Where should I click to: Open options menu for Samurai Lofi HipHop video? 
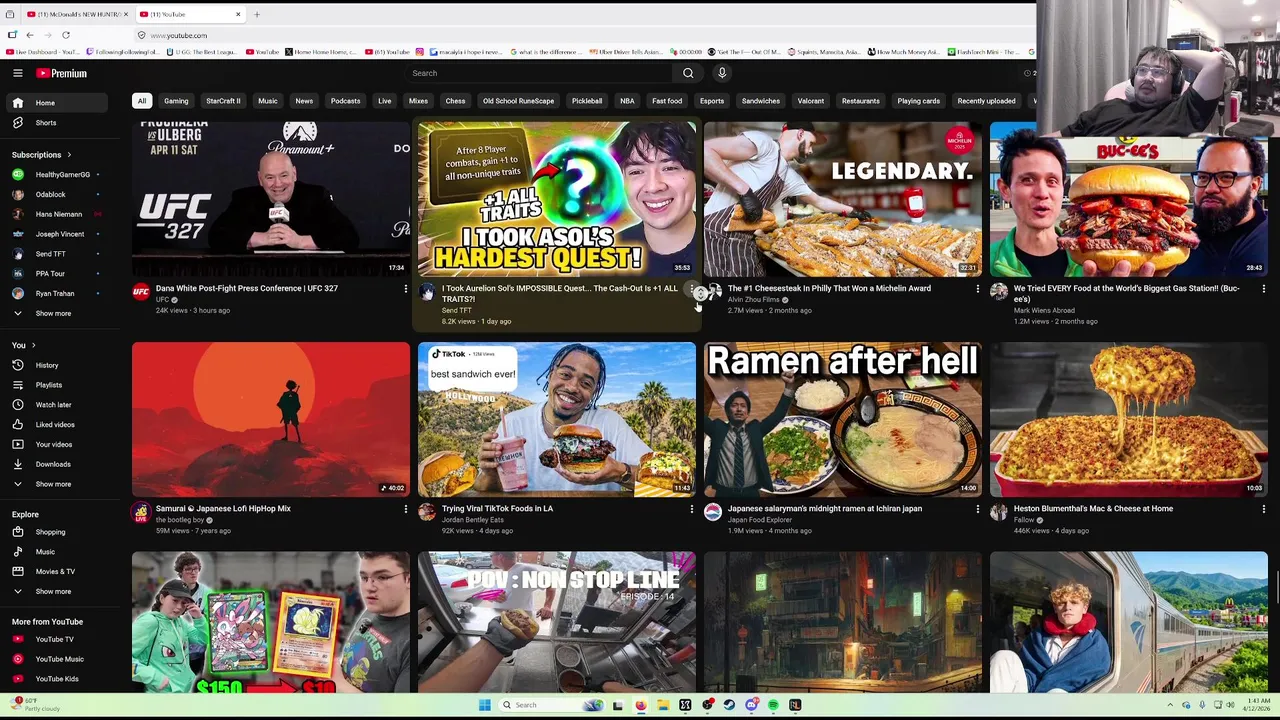[405, 509]
